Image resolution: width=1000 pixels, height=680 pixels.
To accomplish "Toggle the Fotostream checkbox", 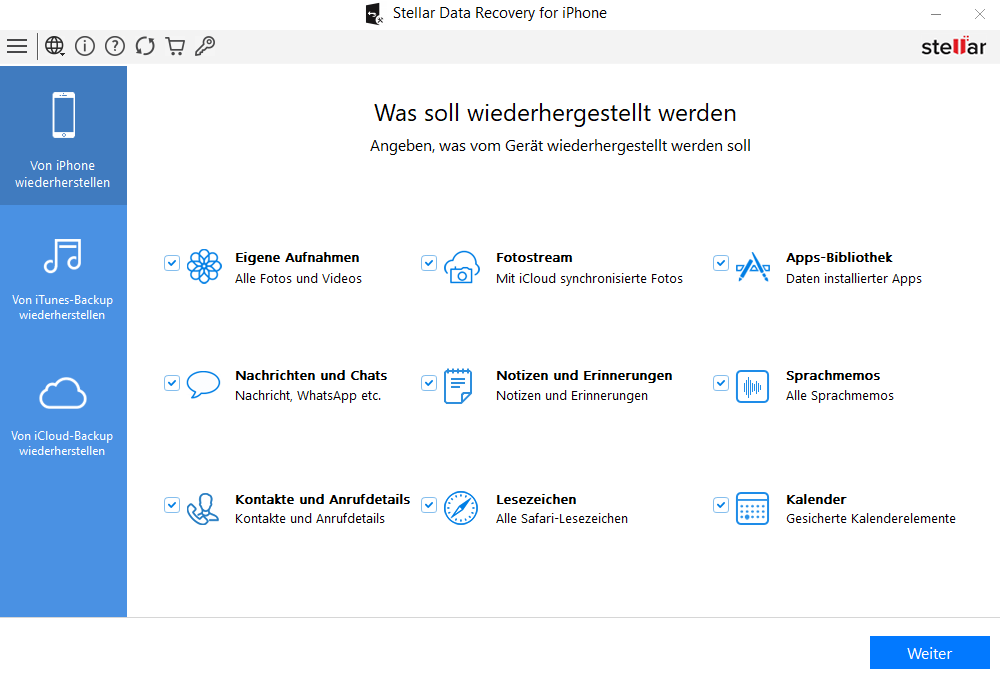I will (429, 263).
